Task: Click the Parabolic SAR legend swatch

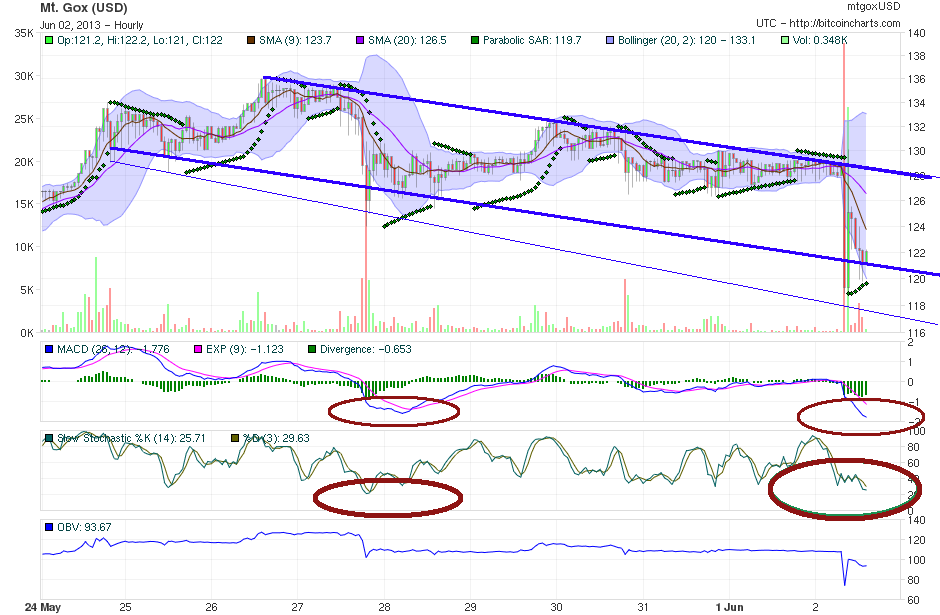Action: 475,40
